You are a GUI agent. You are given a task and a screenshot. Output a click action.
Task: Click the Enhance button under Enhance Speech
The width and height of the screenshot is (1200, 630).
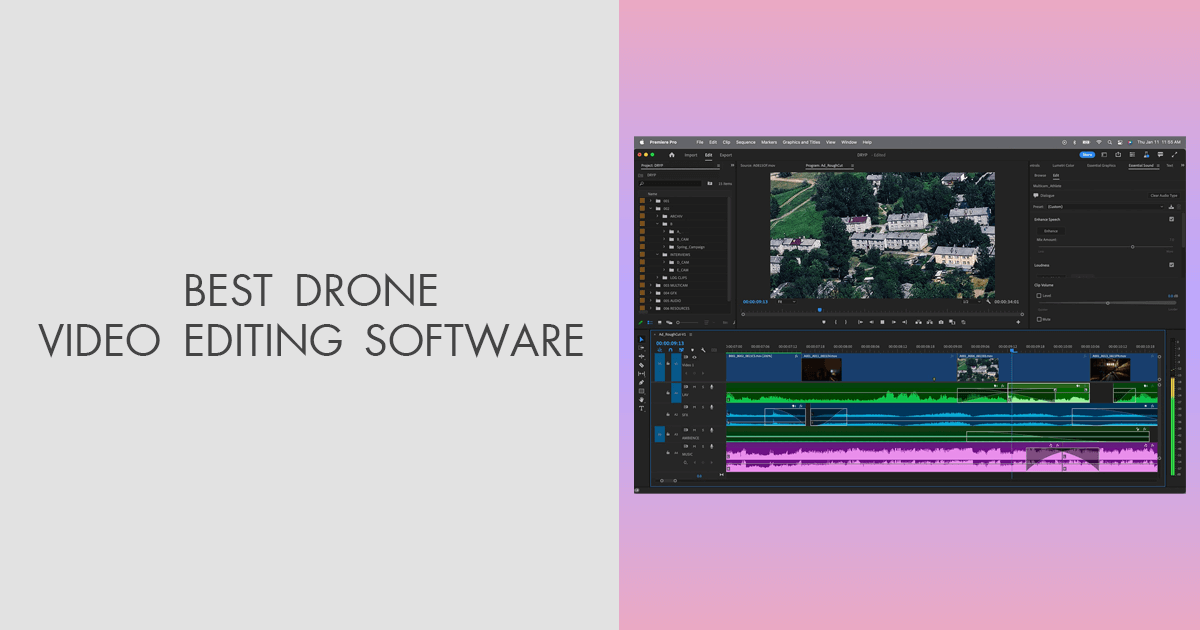1050,231
